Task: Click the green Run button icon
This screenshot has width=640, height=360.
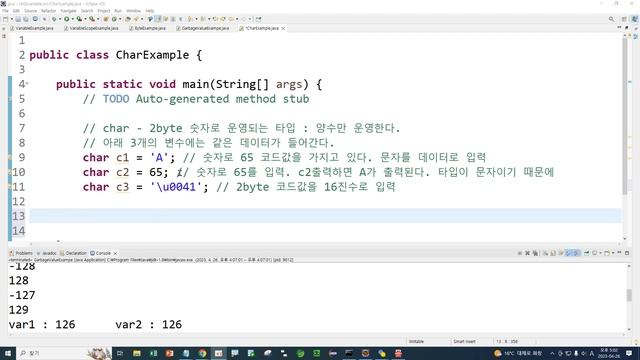Action: [66, 19]
